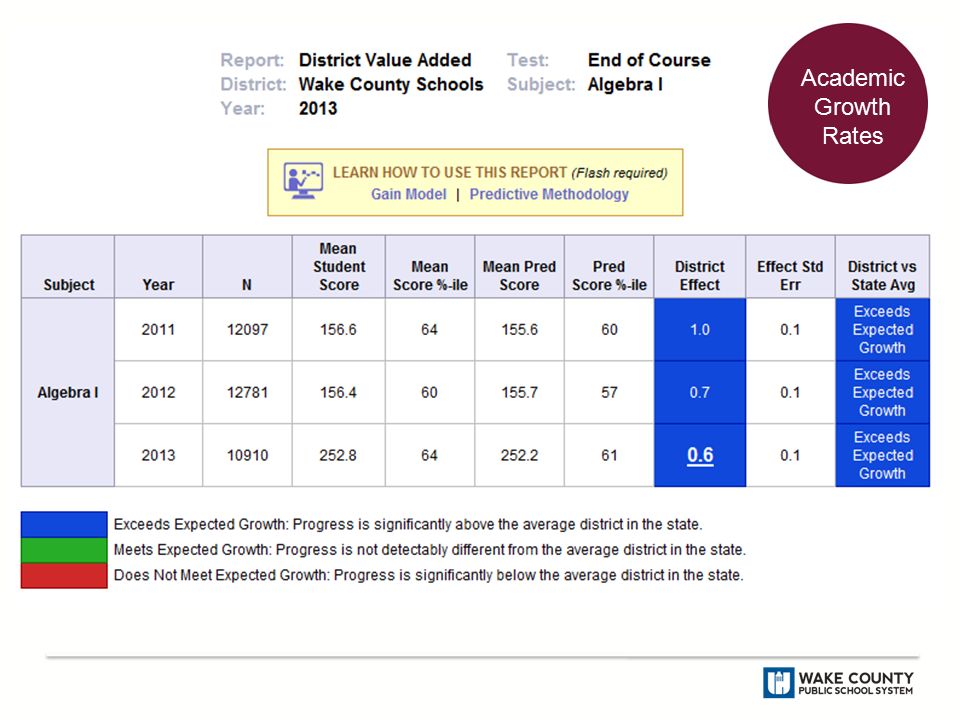Click the Effect Std Err column header
The width and height of the screenshot is (960, 720).
(790, 267)
